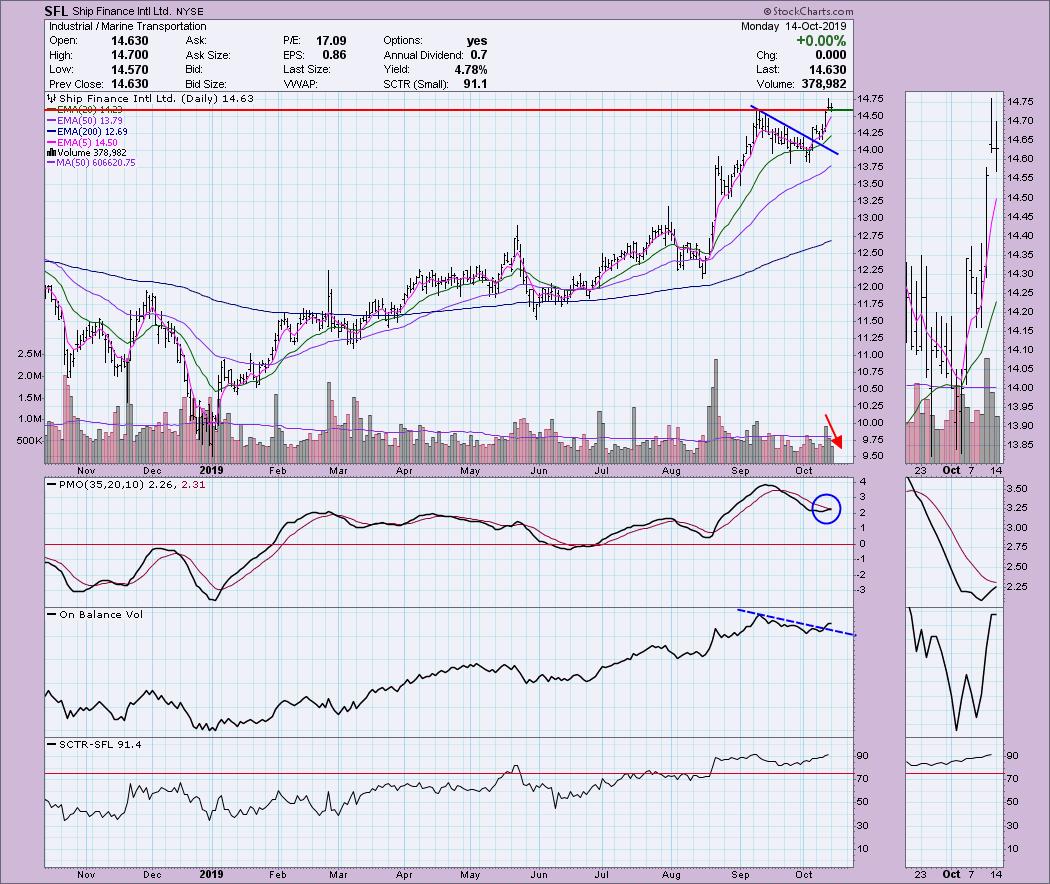Select the VWAP: label

click(x=300, y=84)
